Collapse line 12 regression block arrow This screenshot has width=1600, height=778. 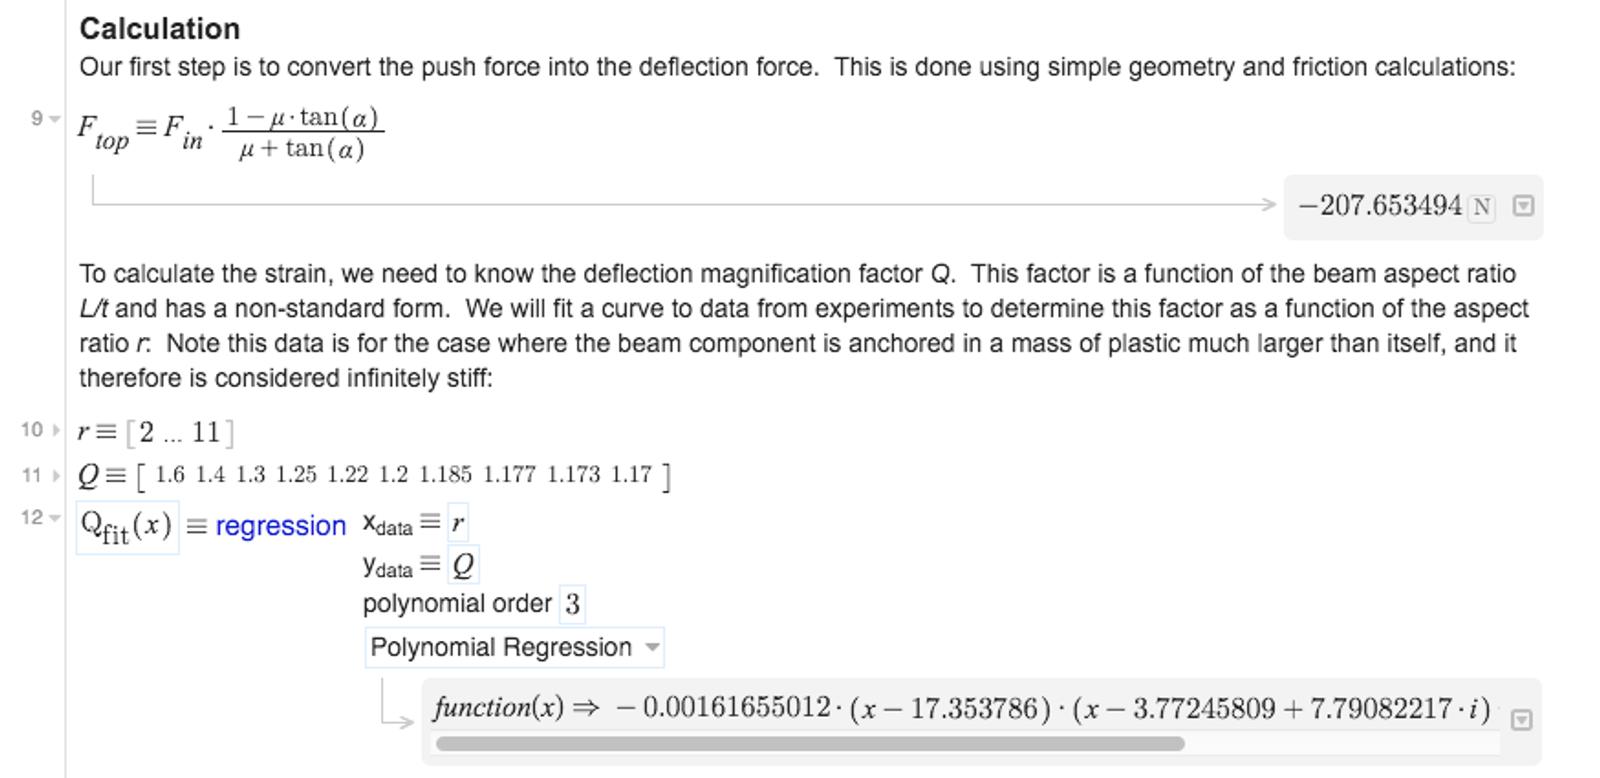pos(55,518)
